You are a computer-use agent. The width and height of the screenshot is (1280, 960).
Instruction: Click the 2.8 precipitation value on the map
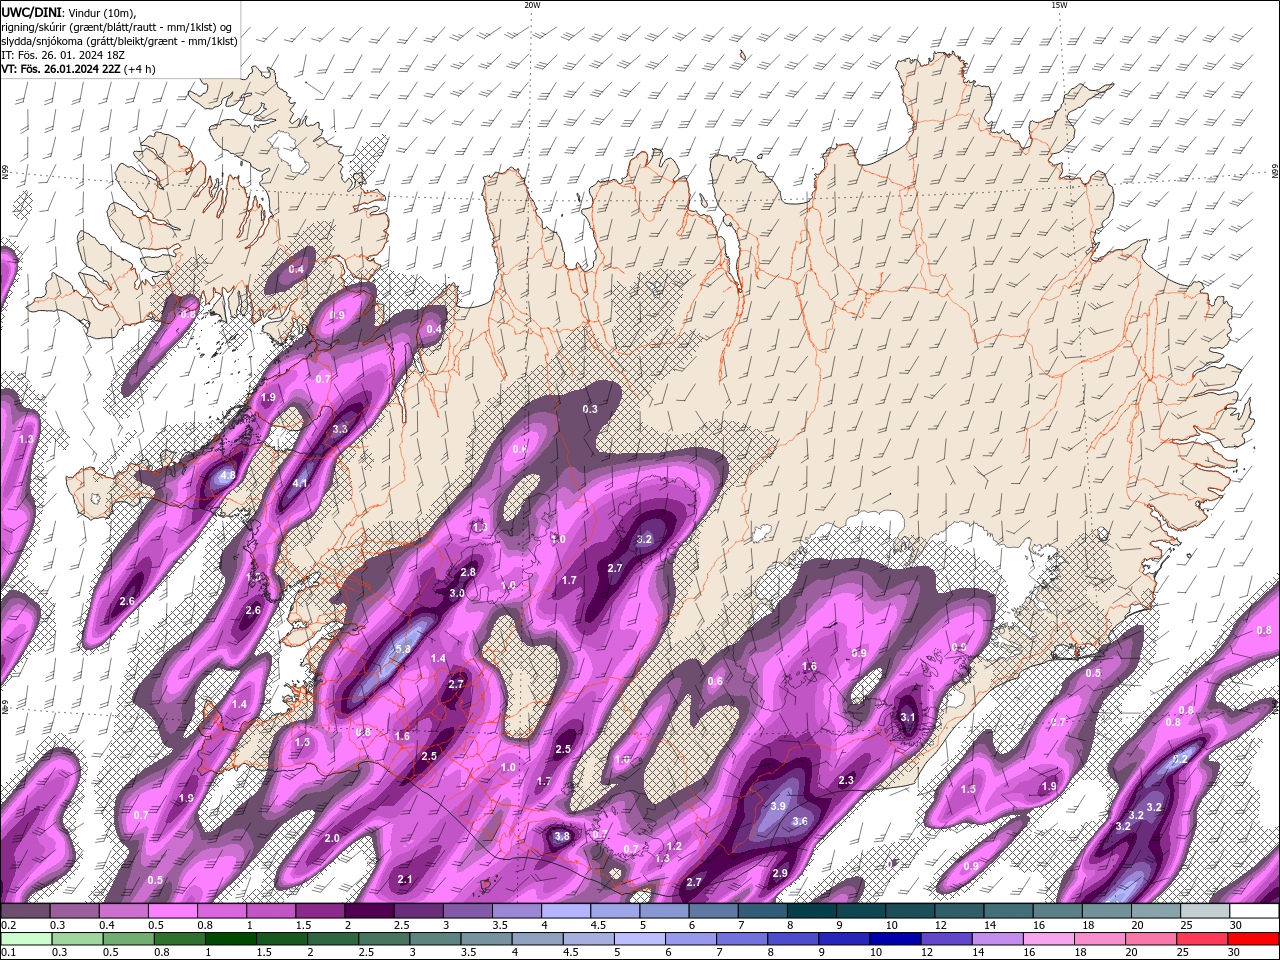(x=467, y=573)
